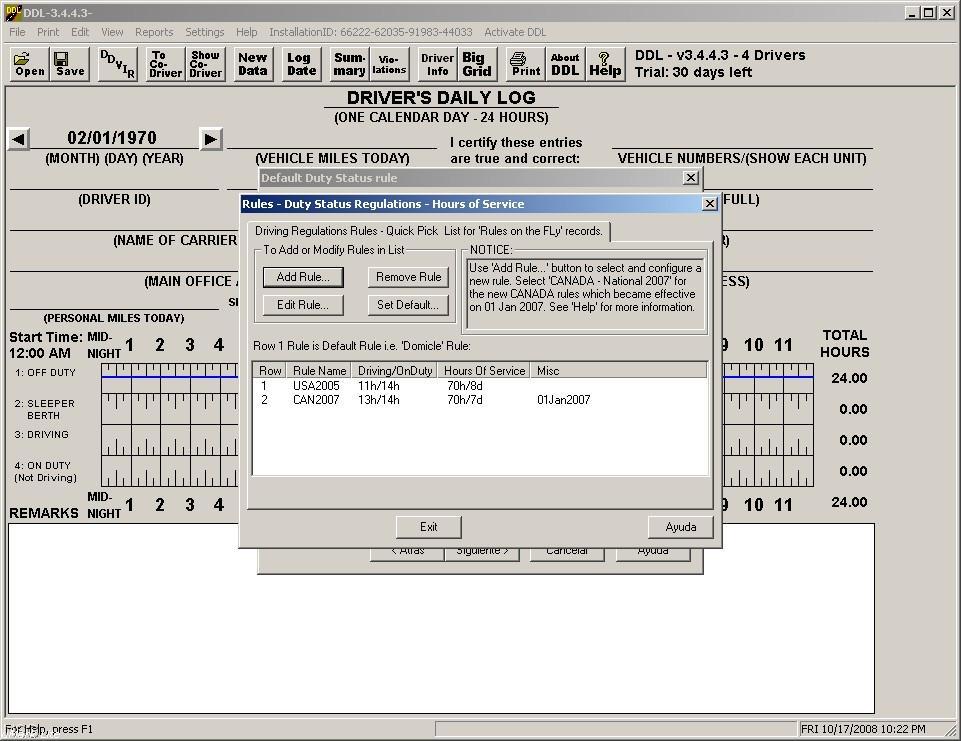Open Driver Info from the toolbar
Screen dimensions: 961x741
(x=437, y=64)
